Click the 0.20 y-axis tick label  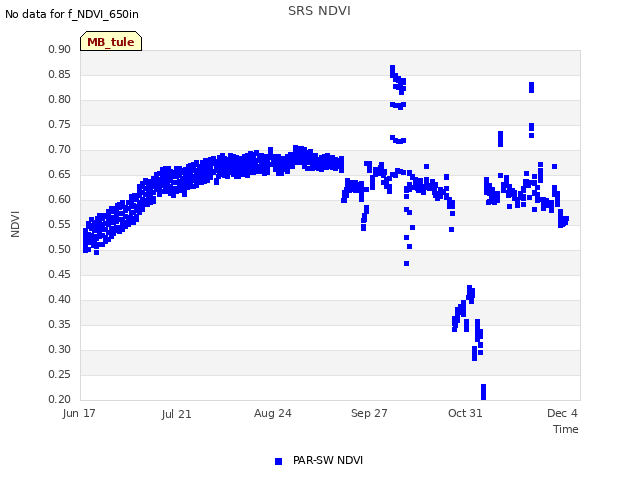pyautogui.click(x=60, y=399)
